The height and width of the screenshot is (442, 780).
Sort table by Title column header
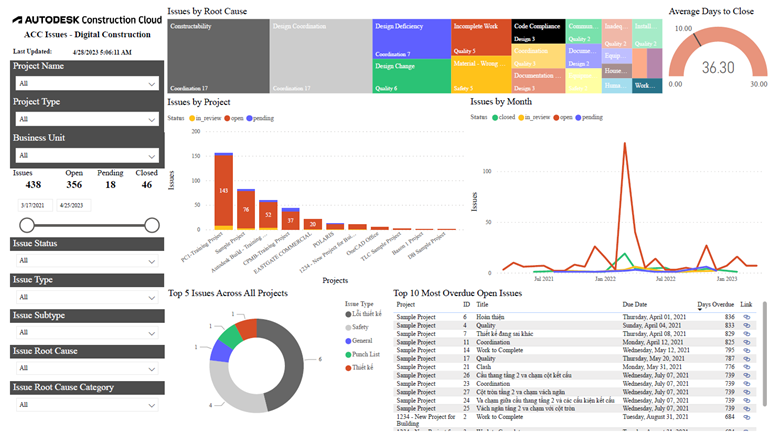coord(482,305)
